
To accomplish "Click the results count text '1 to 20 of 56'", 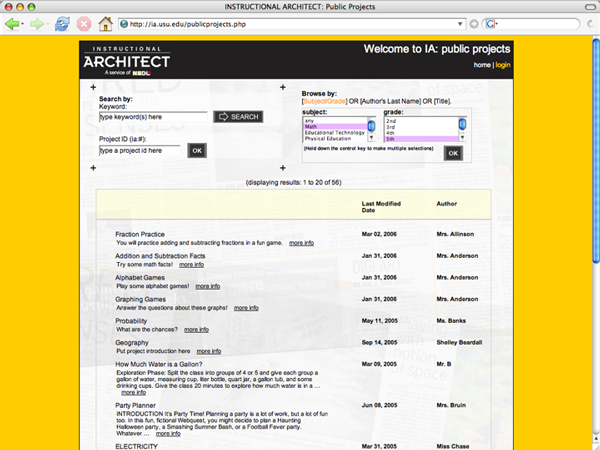I will [x=322, y=183].
